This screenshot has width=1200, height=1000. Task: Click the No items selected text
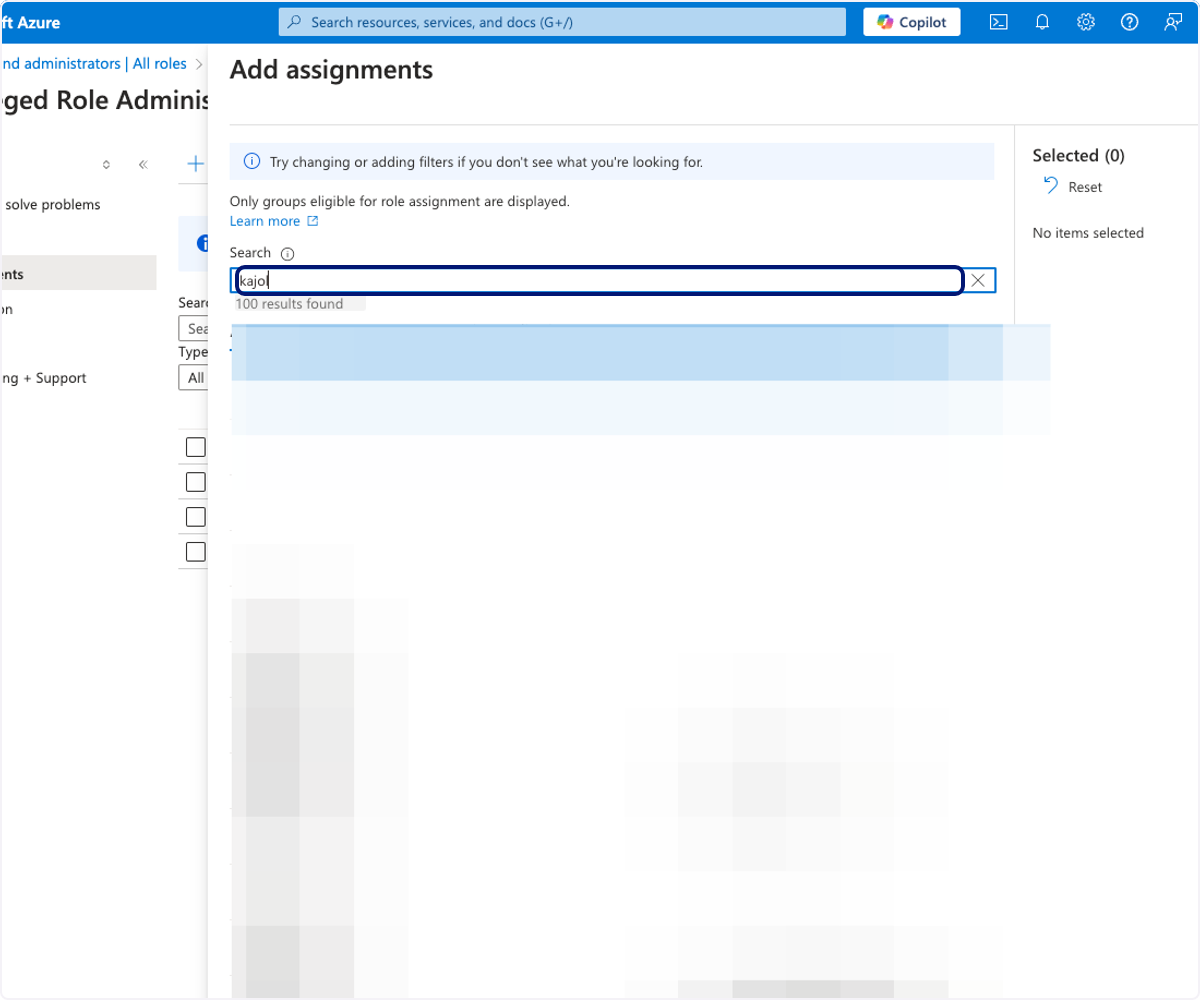point(1088,233)
